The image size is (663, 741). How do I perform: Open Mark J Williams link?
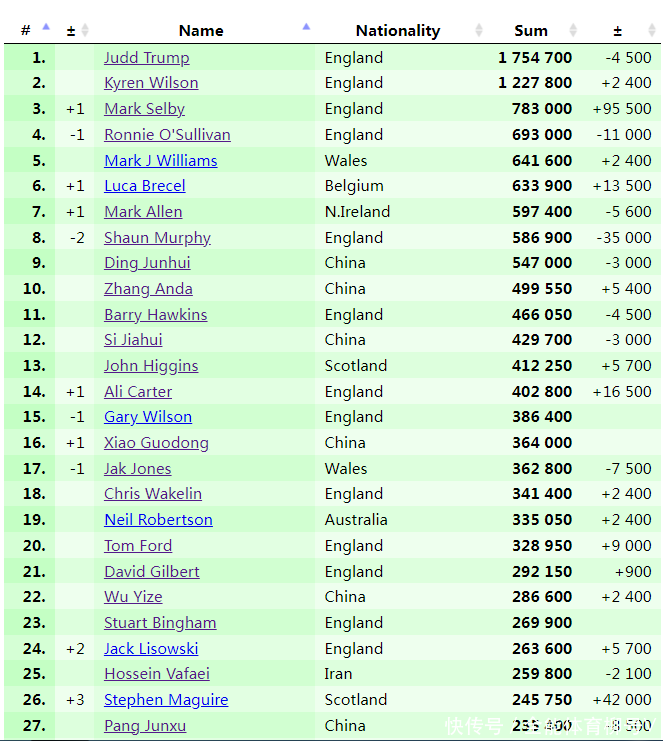[x=160, y=161]
